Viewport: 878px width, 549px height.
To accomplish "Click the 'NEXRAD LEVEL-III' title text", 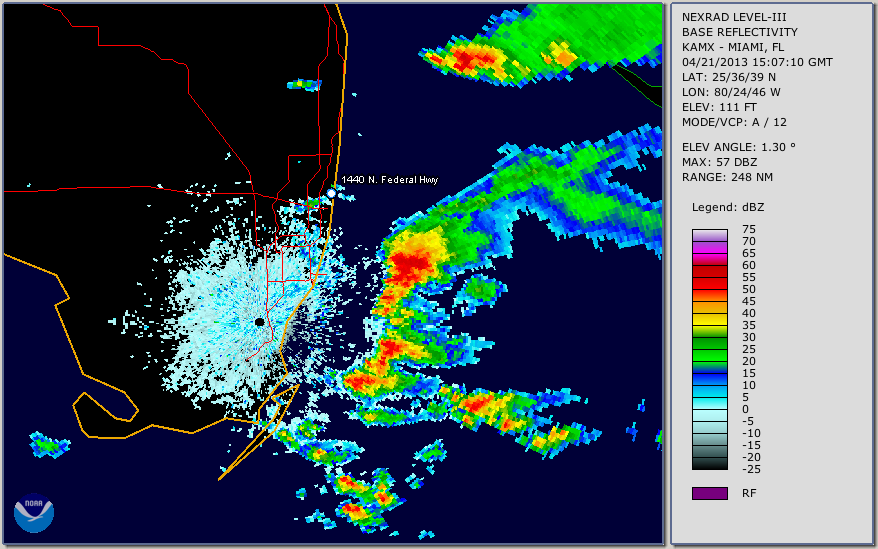I will click(x=734, y=17).
